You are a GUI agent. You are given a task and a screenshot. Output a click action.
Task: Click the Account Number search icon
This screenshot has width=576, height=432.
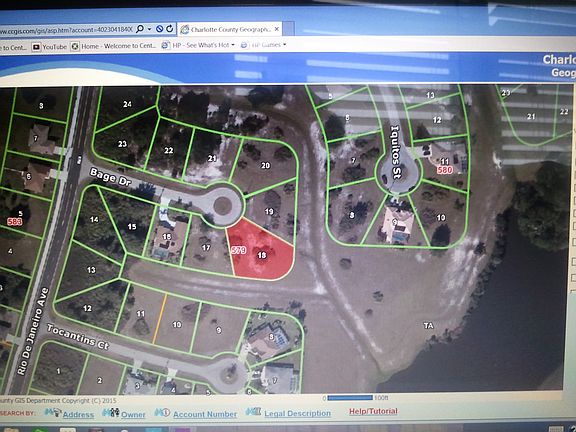pyautogui.click(x=162, y=413)
